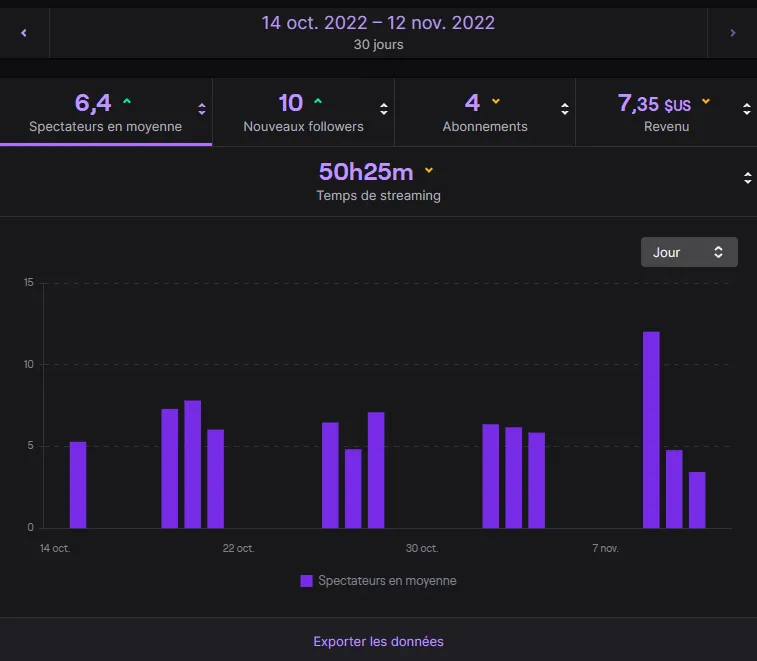Open metric switcher beside Revenu
Image resolution: width=757 pixels, height=661 pixels.
point(746,109)
